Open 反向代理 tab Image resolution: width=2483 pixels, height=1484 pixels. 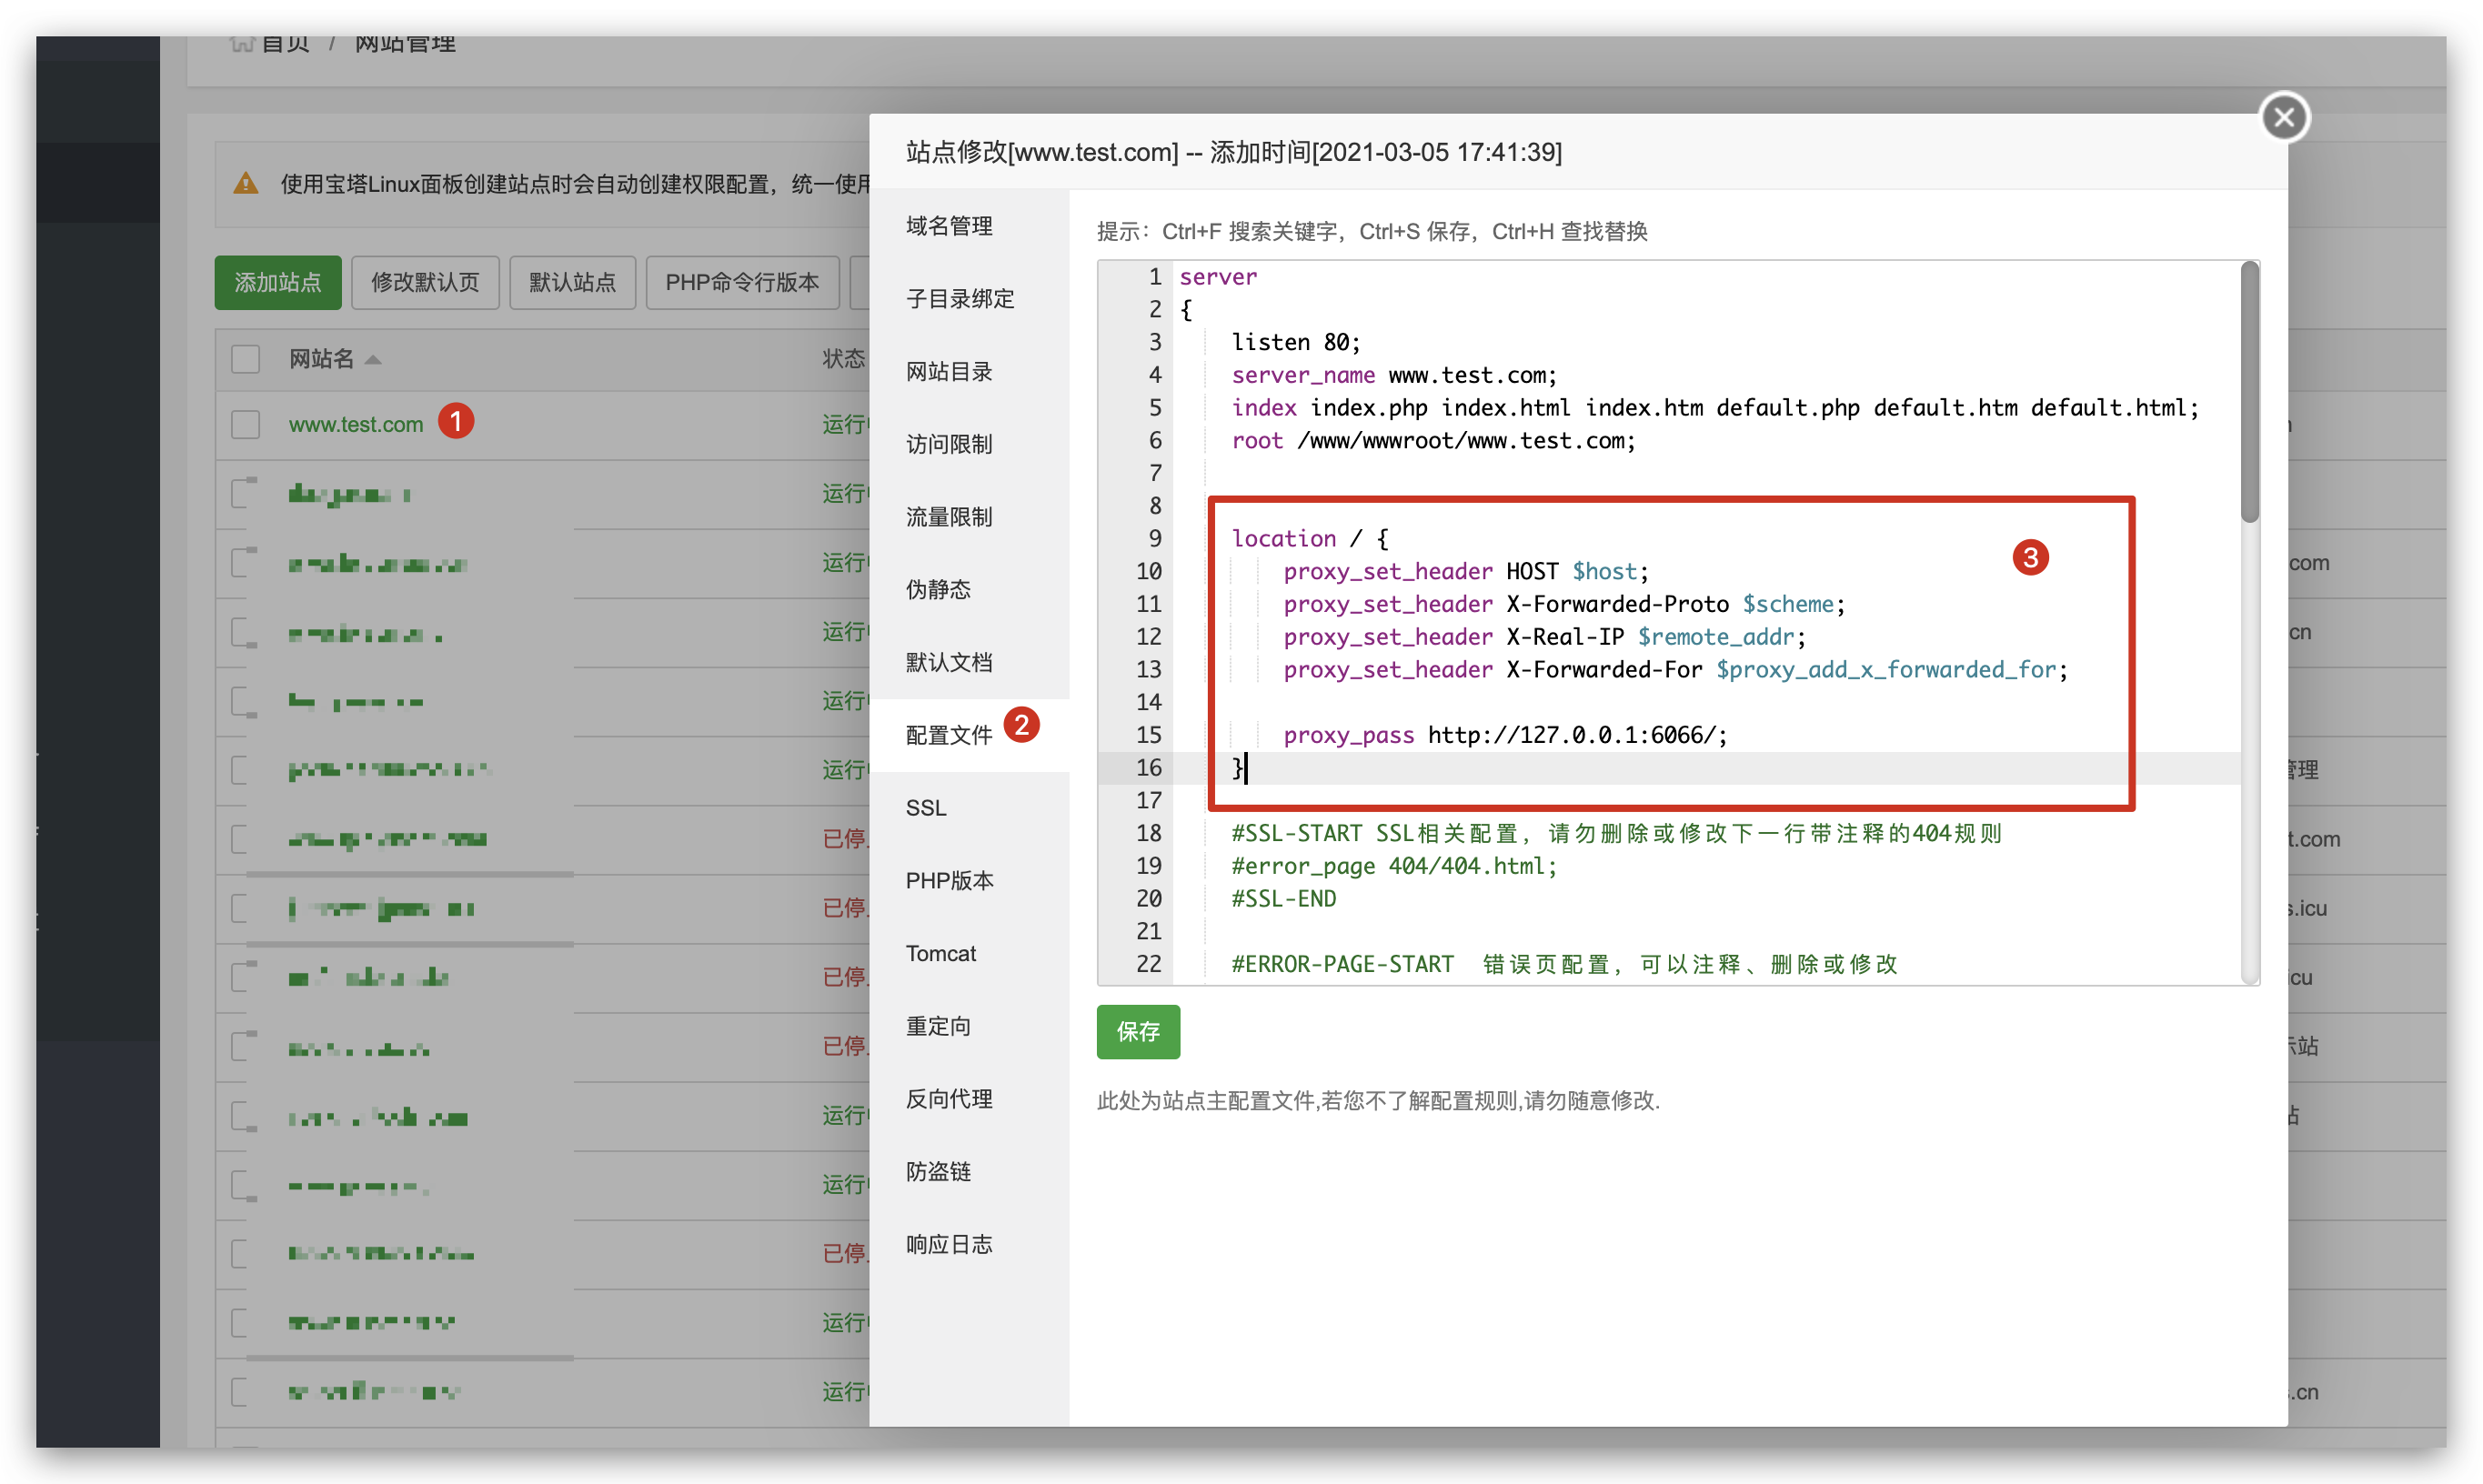pyautogui.click(x=968, y=1099)
